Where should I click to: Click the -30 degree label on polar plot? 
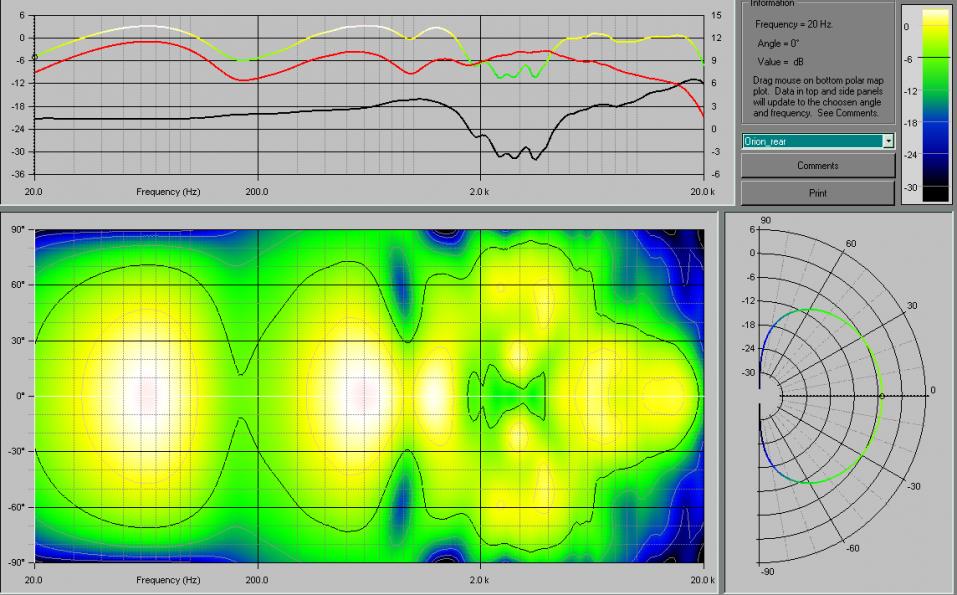coord(913,486)
